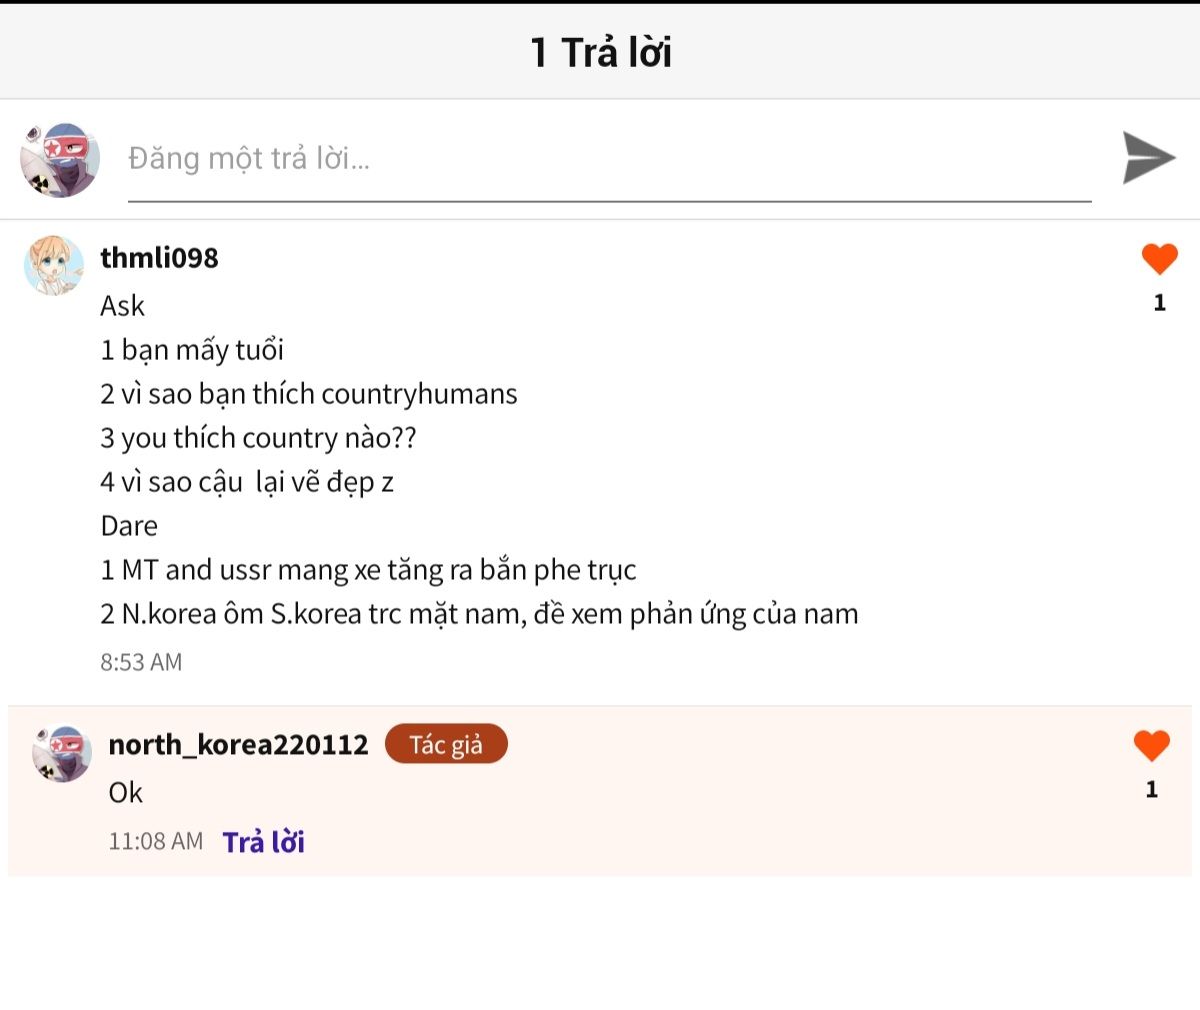The width and height of the screenshot is (1200, 1010).
Task: Click the "1 Trả lời" header title
Action: [600, 52]
